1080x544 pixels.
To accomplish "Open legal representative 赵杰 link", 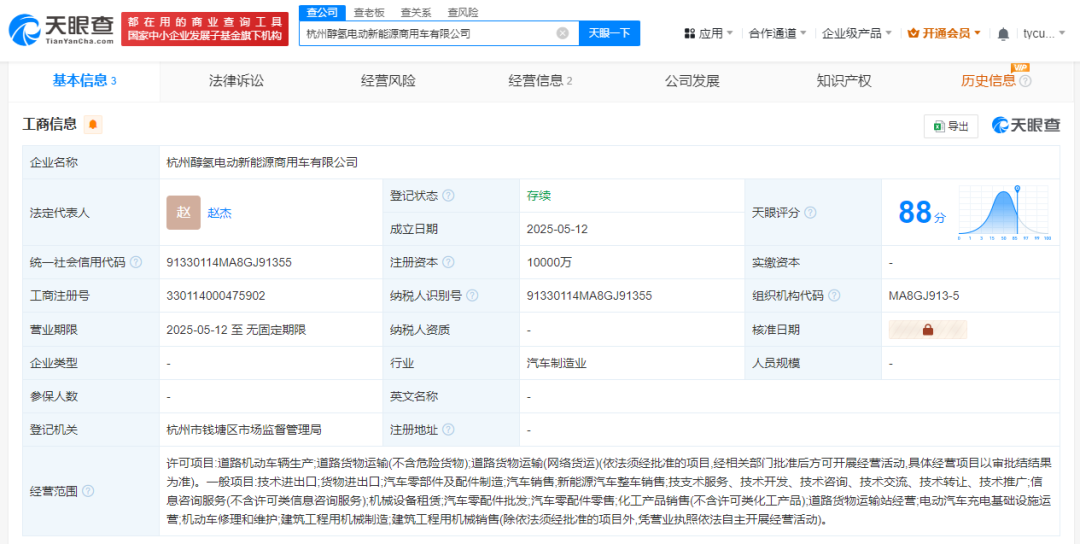I will (x=220, y=213).
